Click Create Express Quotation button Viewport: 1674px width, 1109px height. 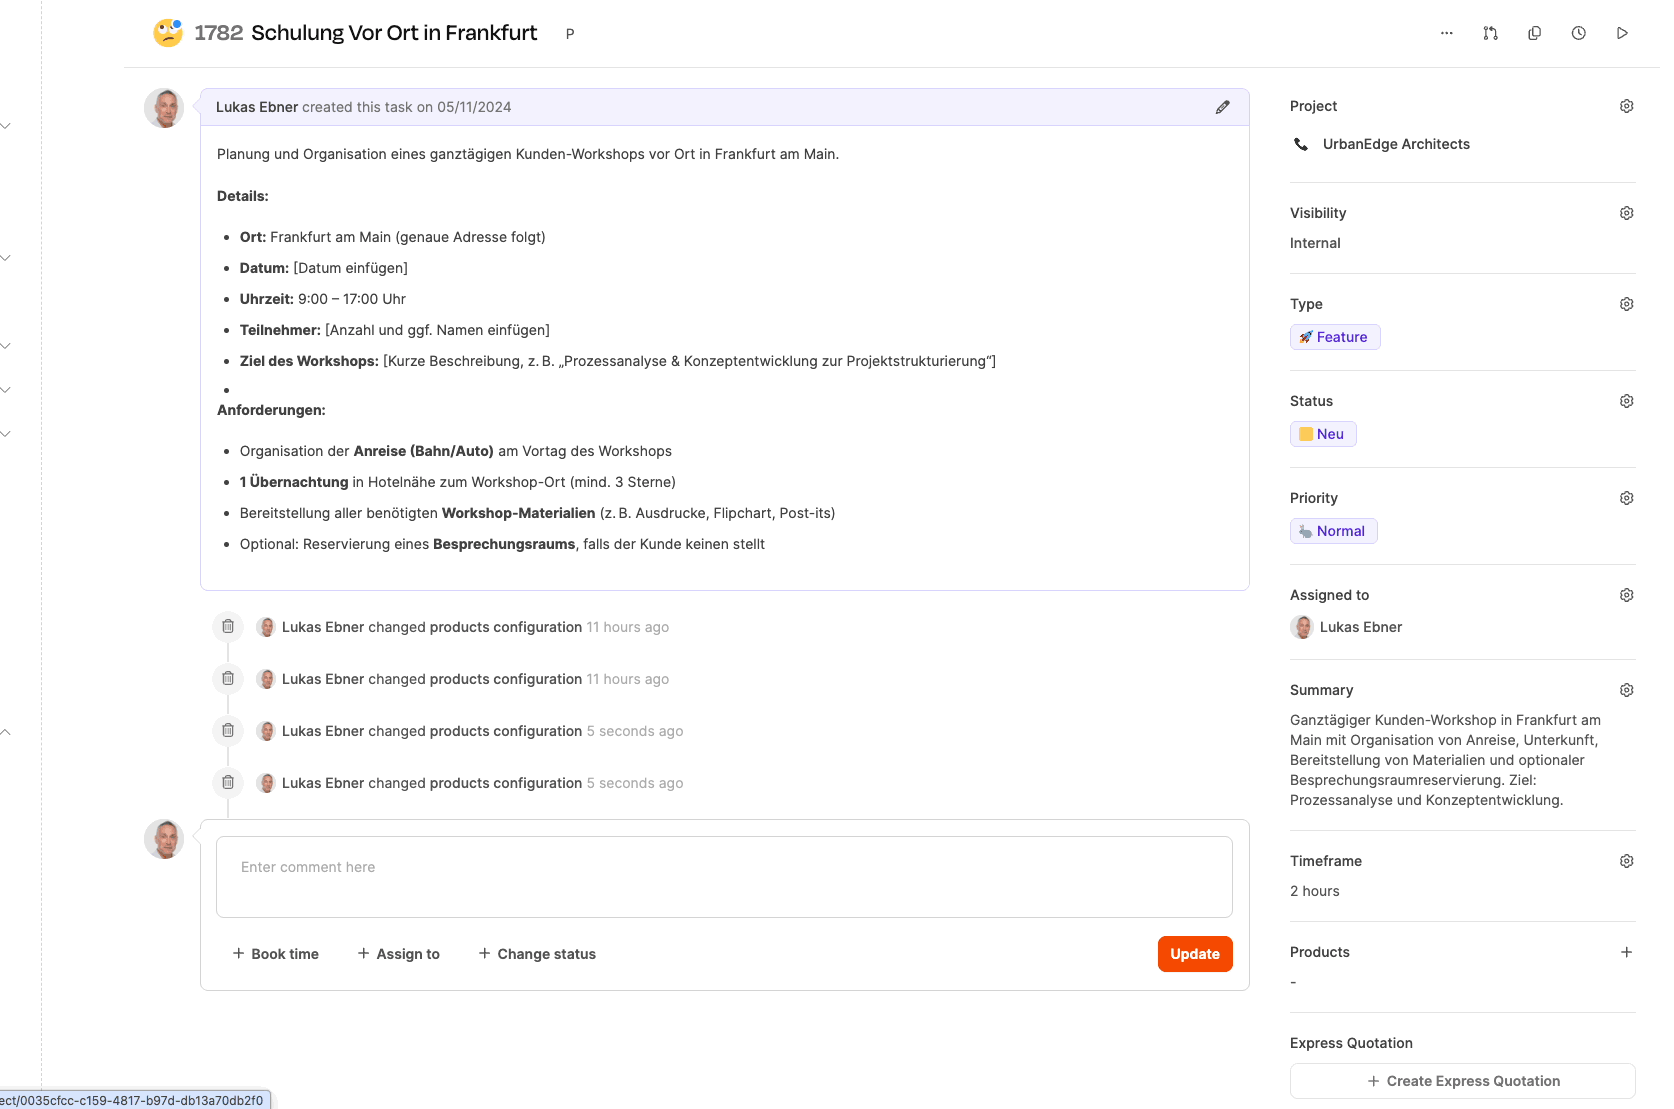[x=1462, y=1081]
